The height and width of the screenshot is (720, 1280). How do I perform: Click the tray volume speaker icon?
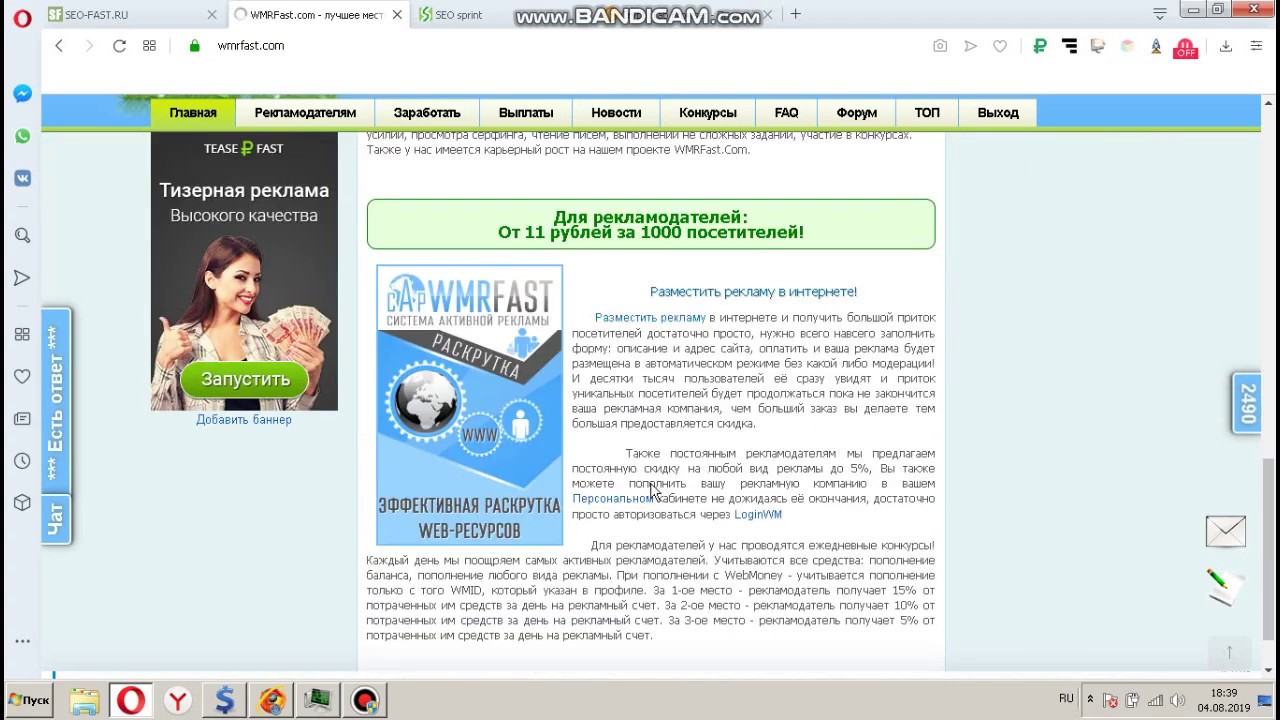coord(1177,700)
